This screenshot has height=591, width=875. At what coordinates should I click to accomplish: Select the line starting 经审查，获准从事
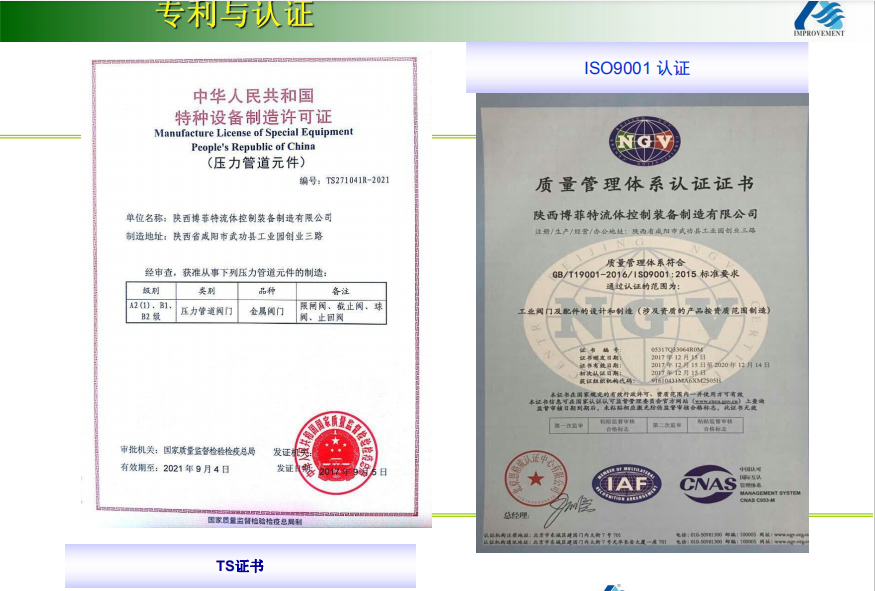pos(236,272)
